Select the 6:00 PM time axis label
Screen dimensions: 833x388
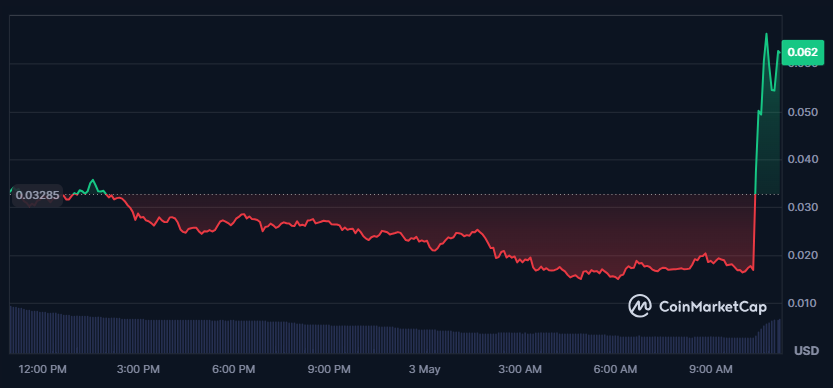tap(232, 369)
